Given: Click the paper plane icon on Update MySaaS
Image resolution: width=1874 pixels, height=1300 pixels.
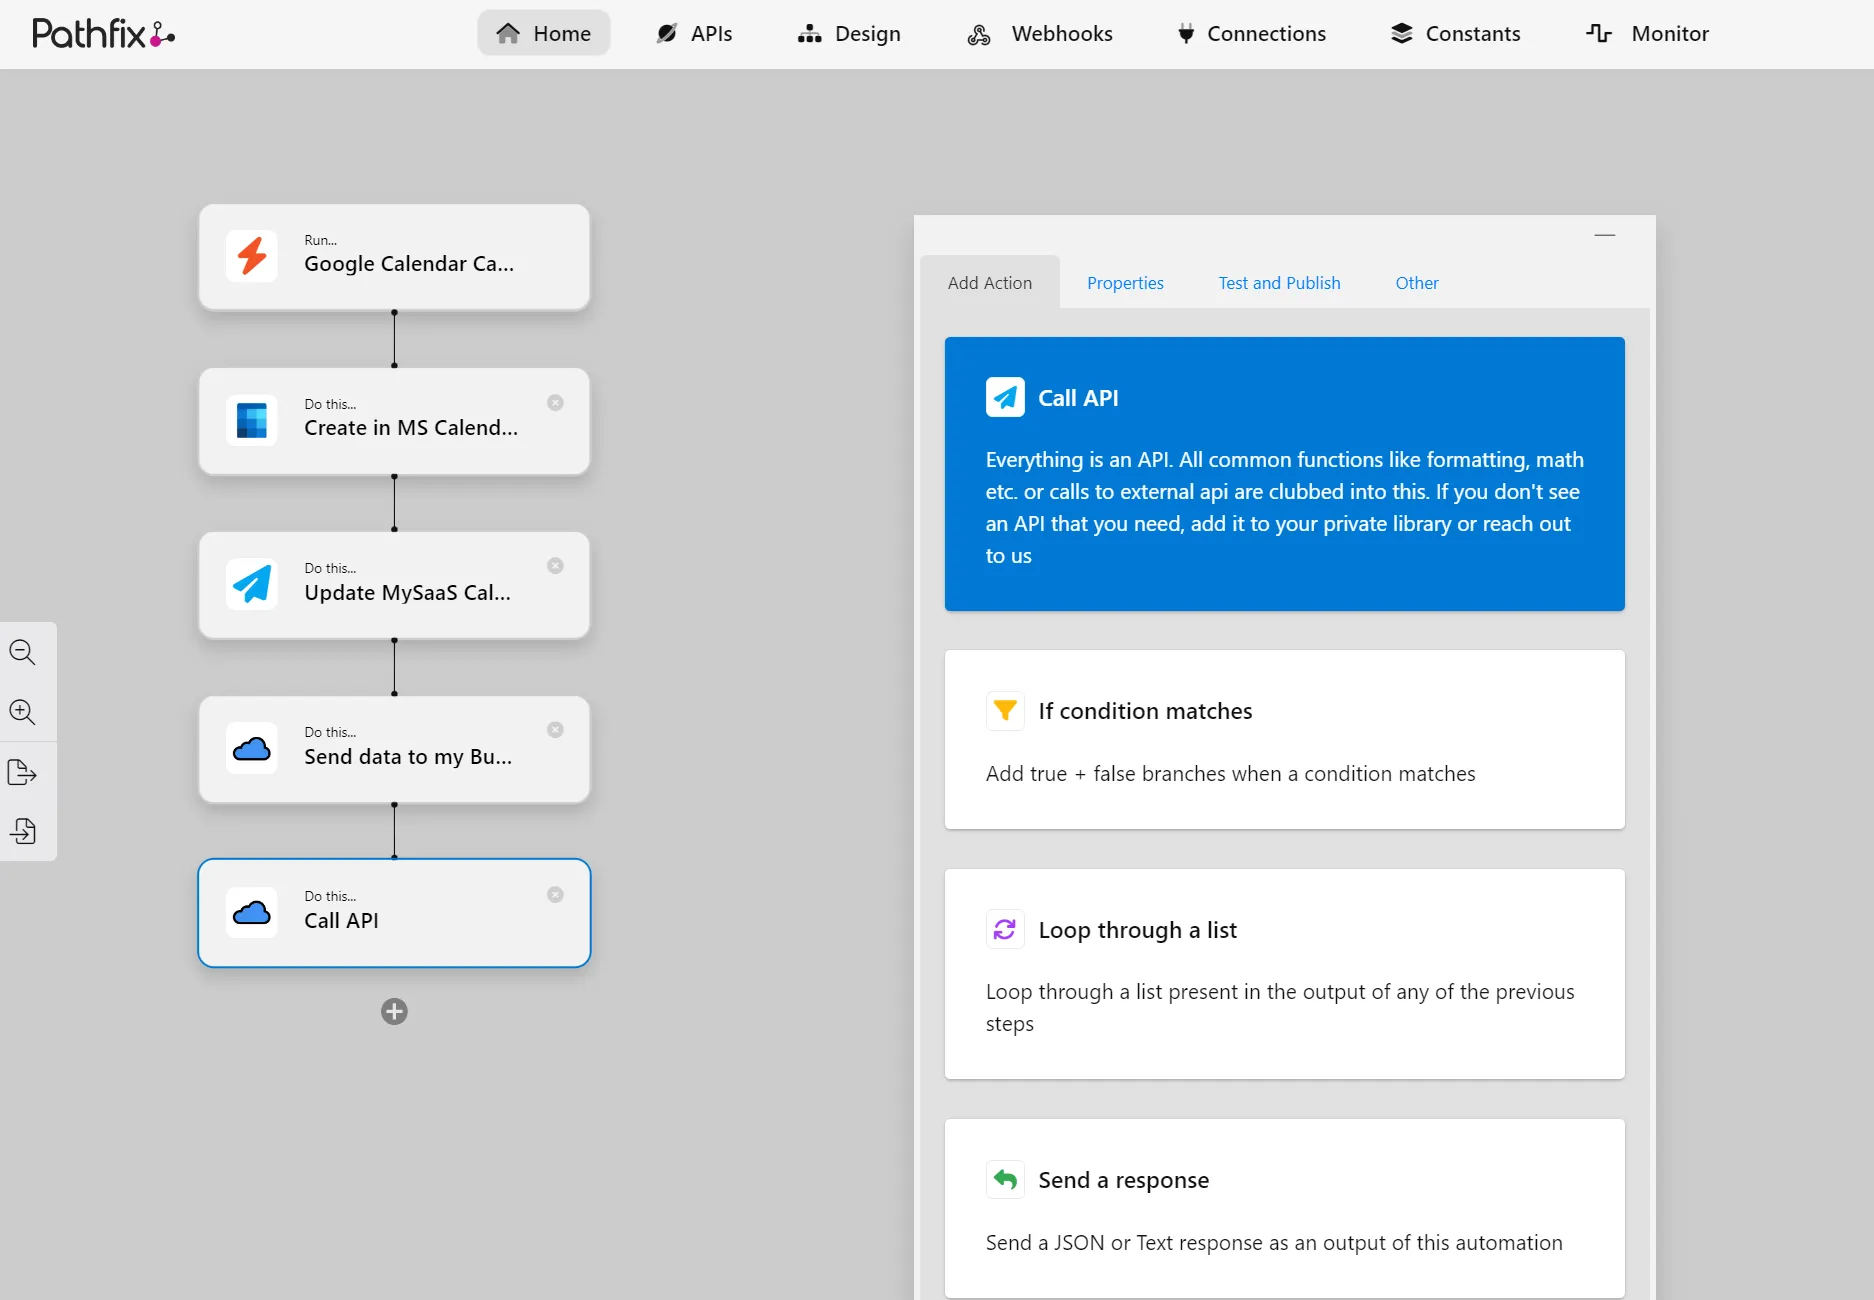Looking at the screenshot, I should pyautogui.click(x=252, y=584).
